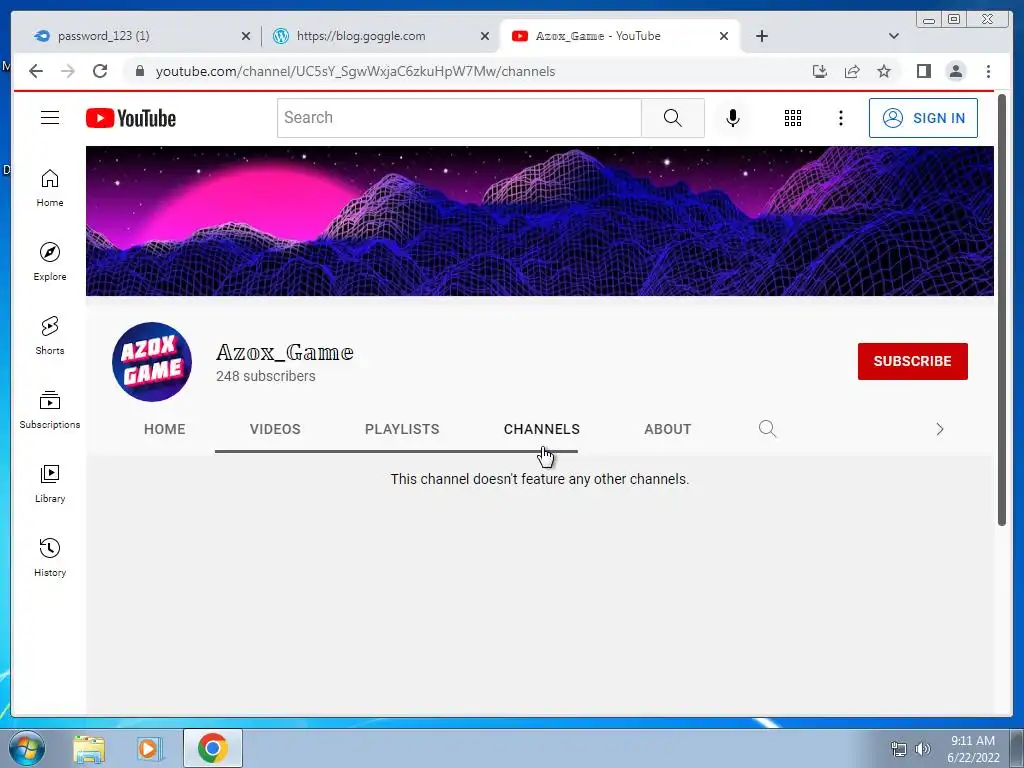Open the YouTube guide hamburger menu
This screenshot has width=1024, height=768.
(50, 118)
